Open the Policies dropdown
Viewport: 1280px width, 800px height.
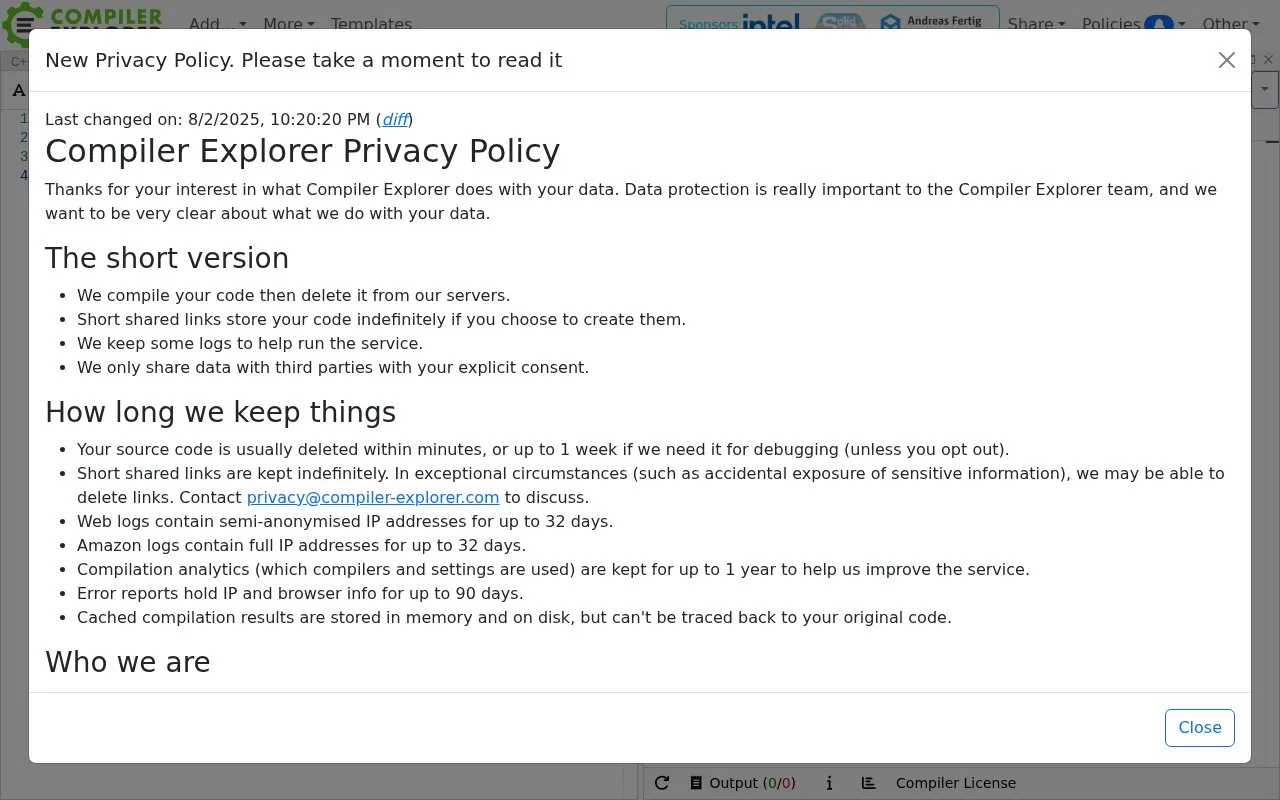[x=1133, y=24]
